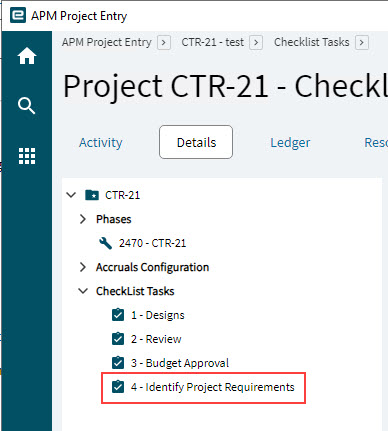Go to CTR-21 - test breadcrumb link
388x431 pixels.
pyautogui.click(x=213, y=42)
